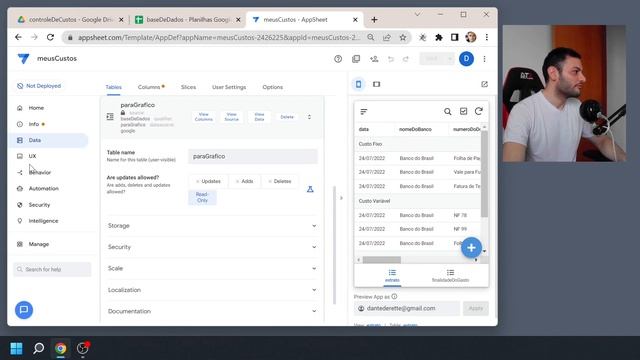Click the blue plus add button

click(471, 247)
